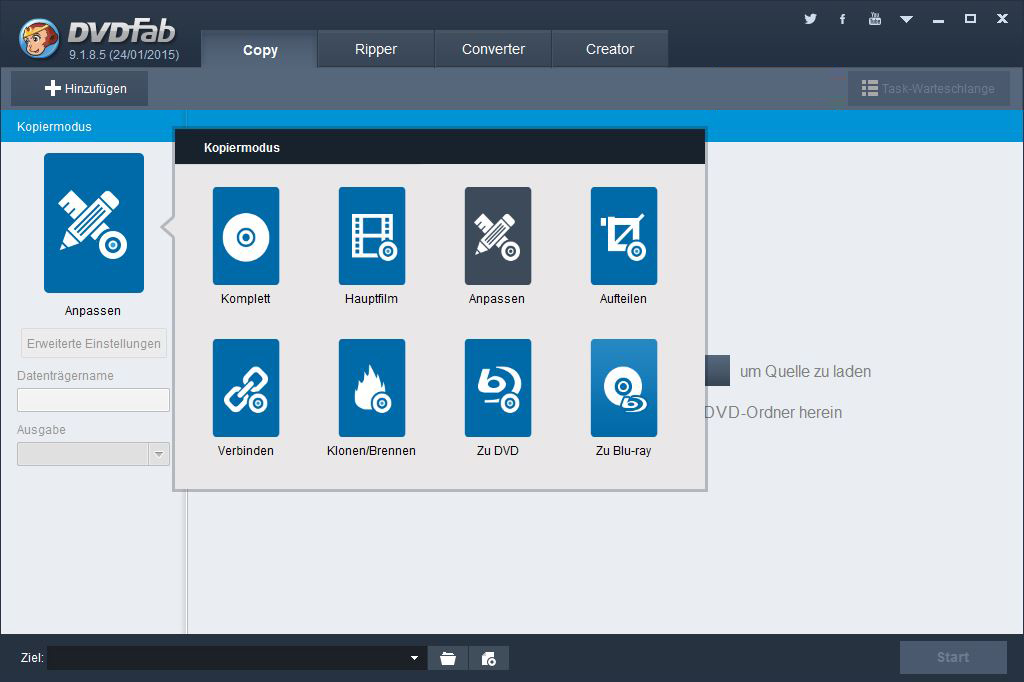
Task: Open the Converter tab
Action: [x=493, y=49]
